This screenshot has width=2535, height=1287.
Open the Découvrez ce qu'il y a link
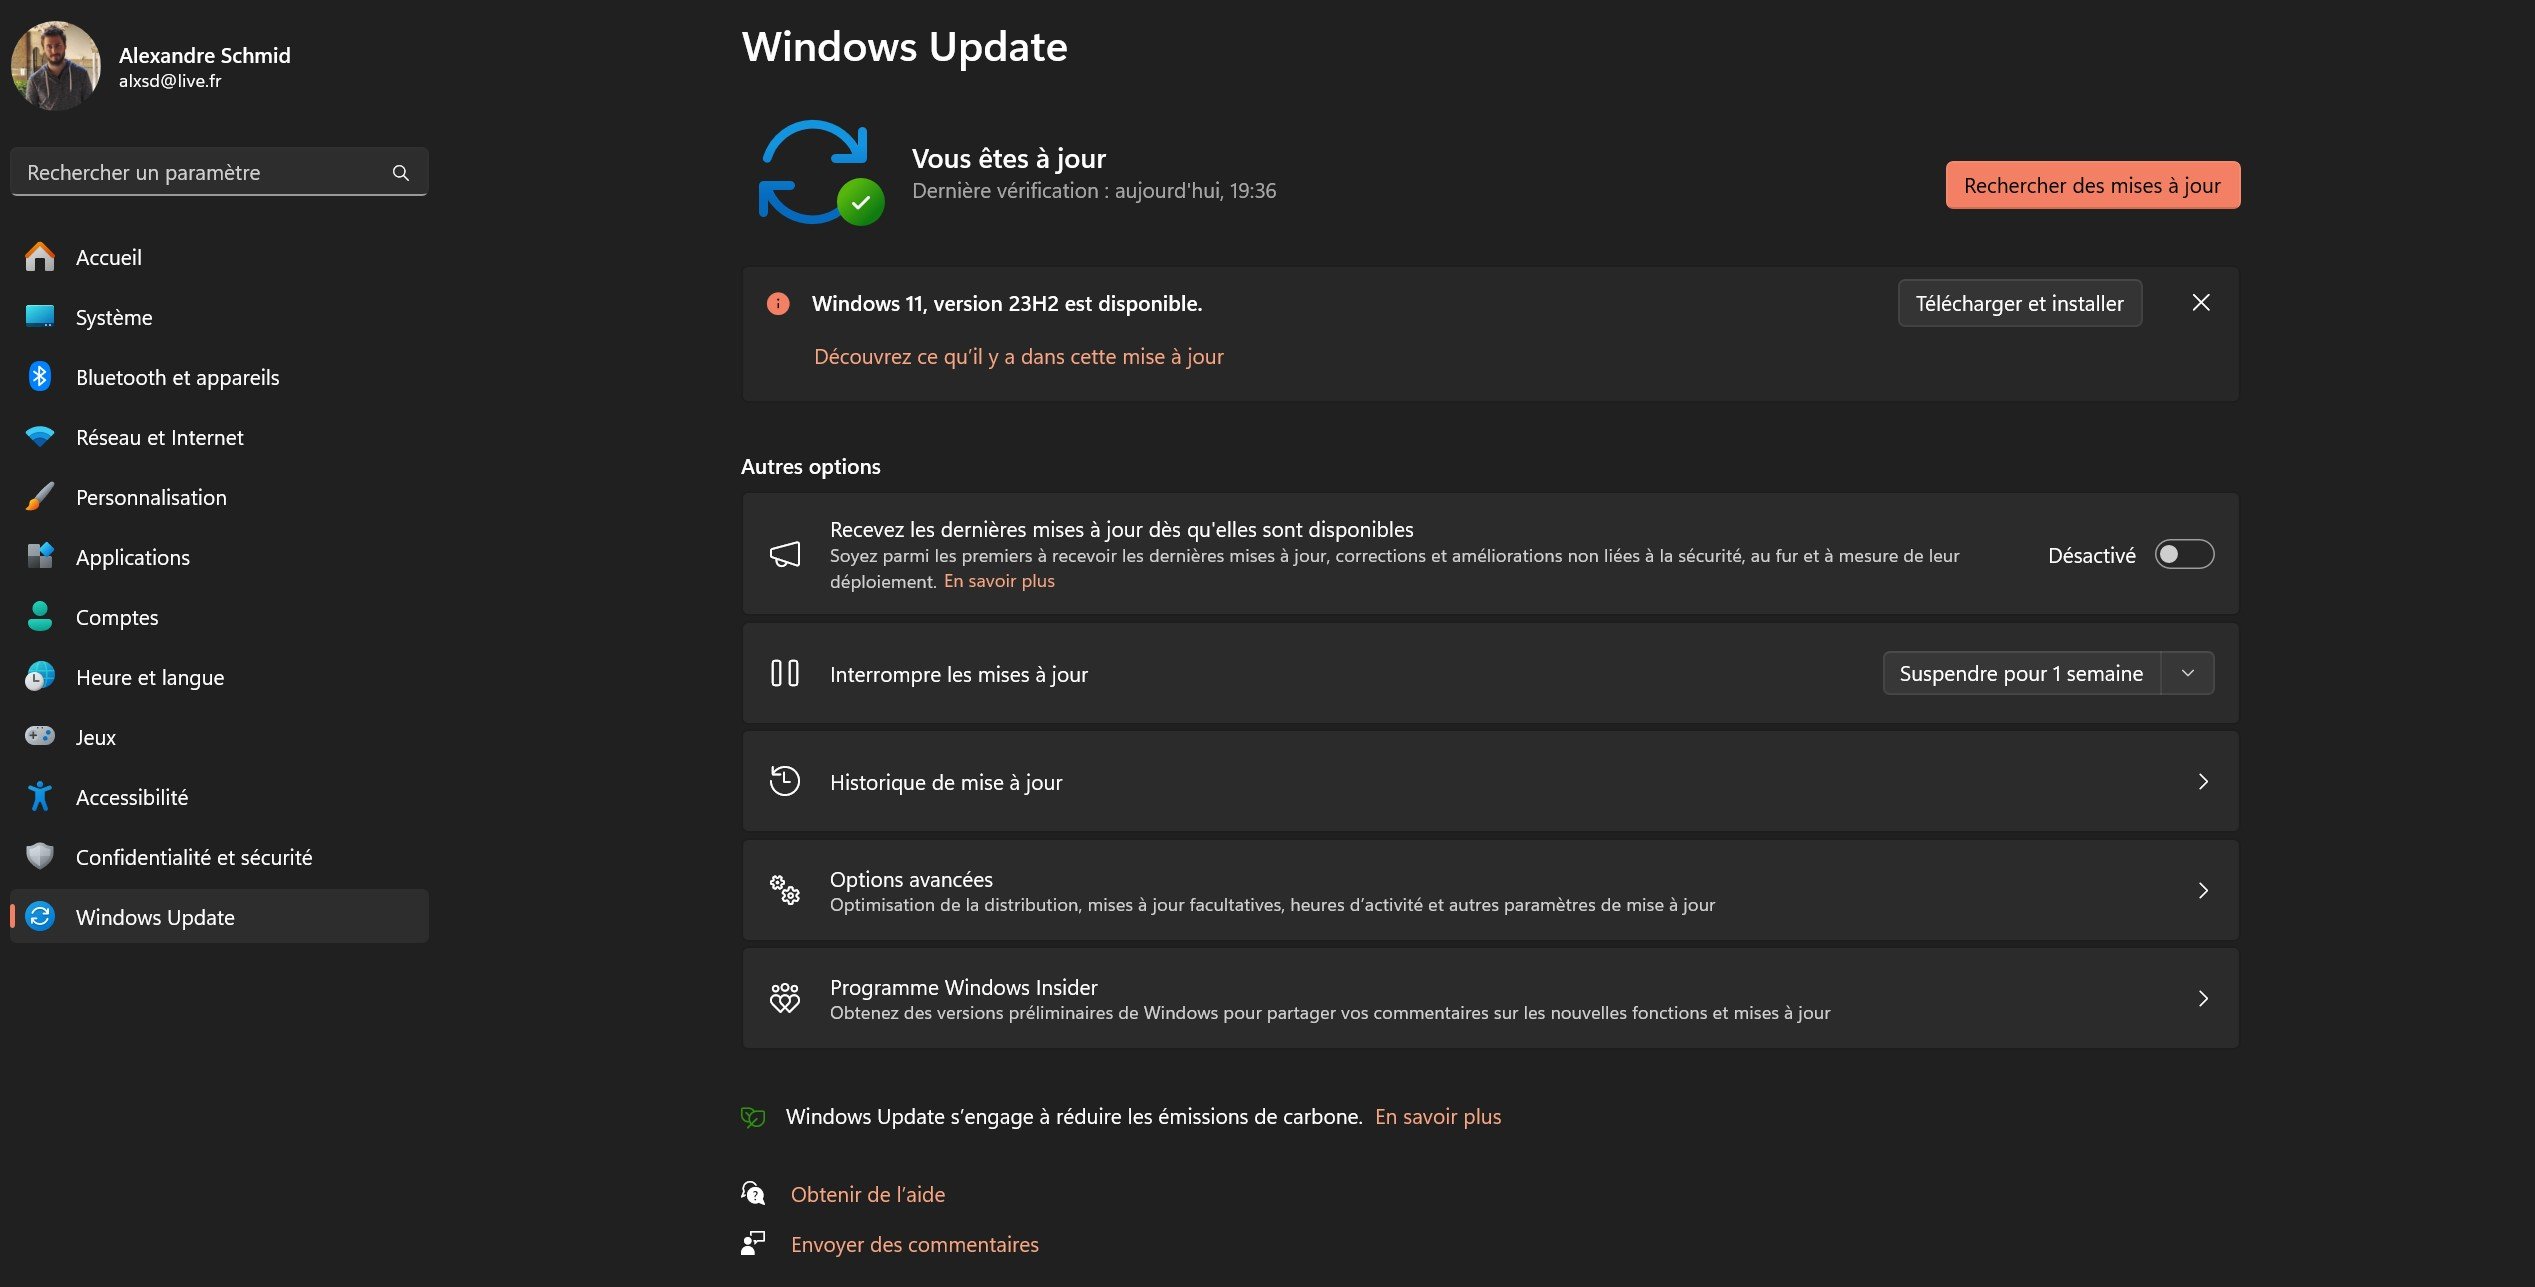1018,356
